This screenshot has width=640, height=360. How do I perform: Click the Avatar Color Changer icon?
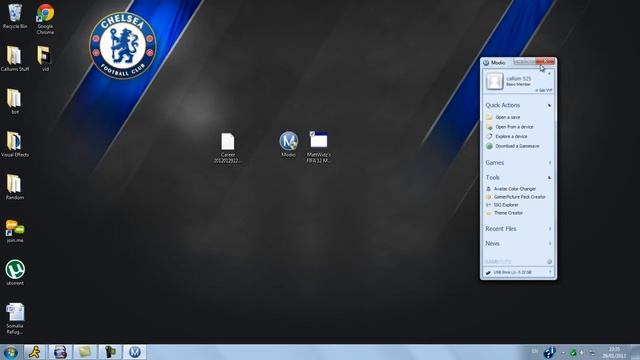click(489, 189)
